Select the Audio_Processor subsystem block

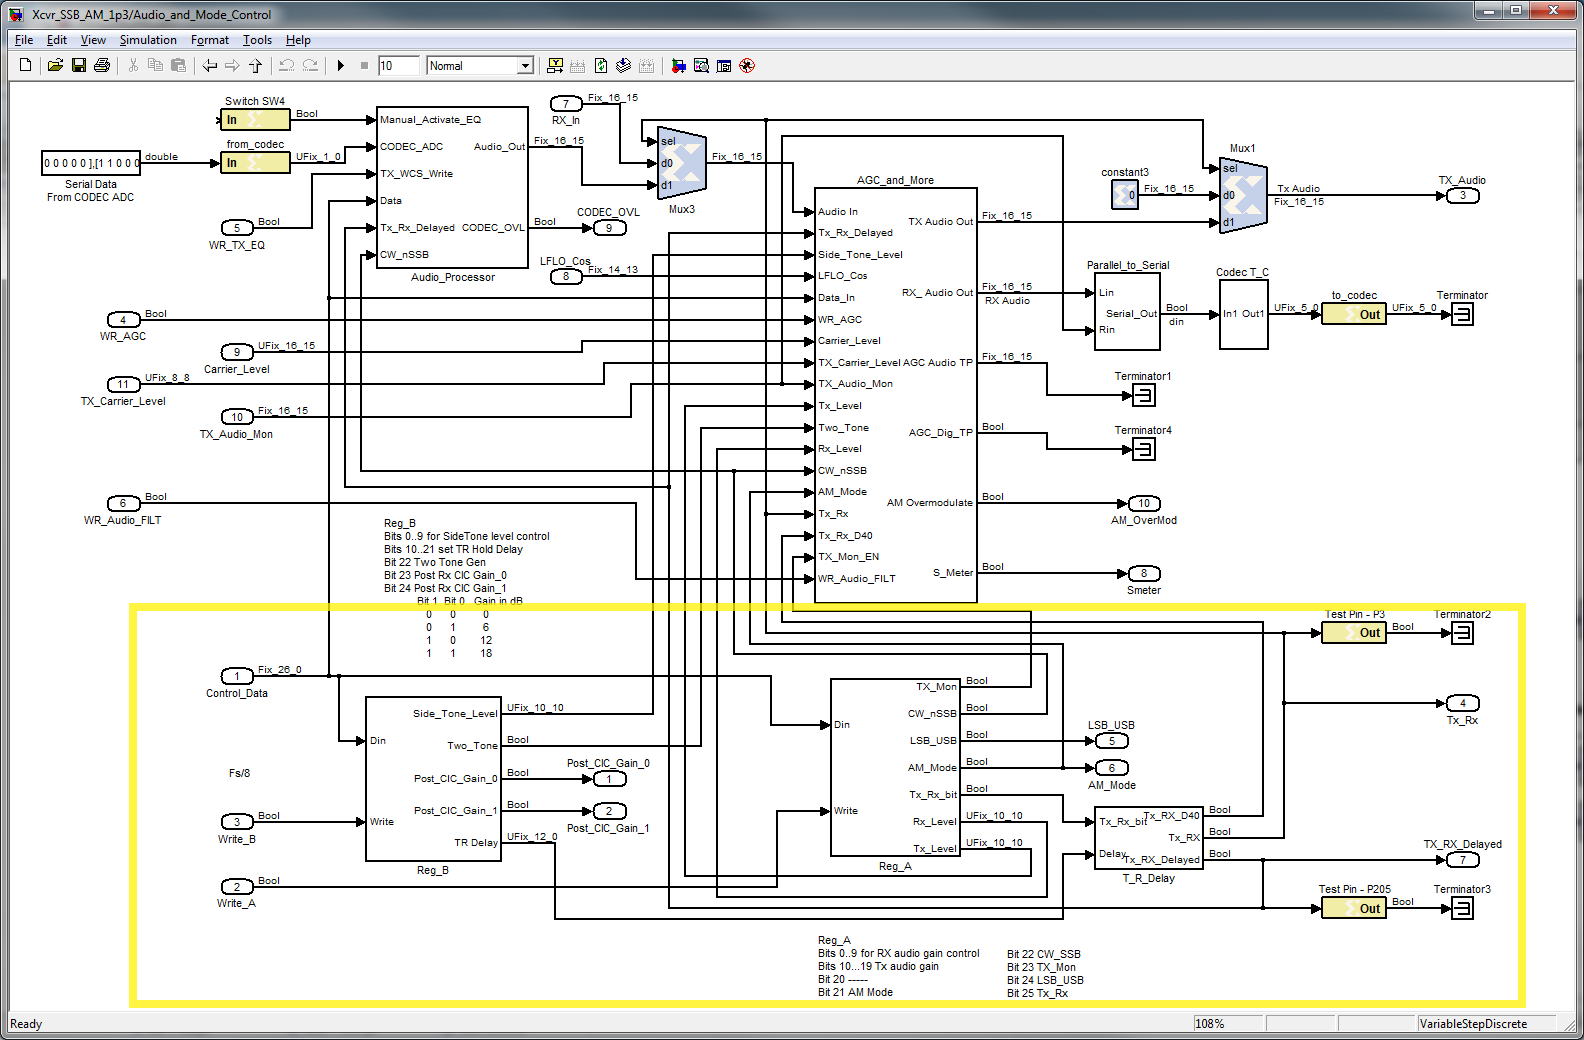tap(452, 187)
